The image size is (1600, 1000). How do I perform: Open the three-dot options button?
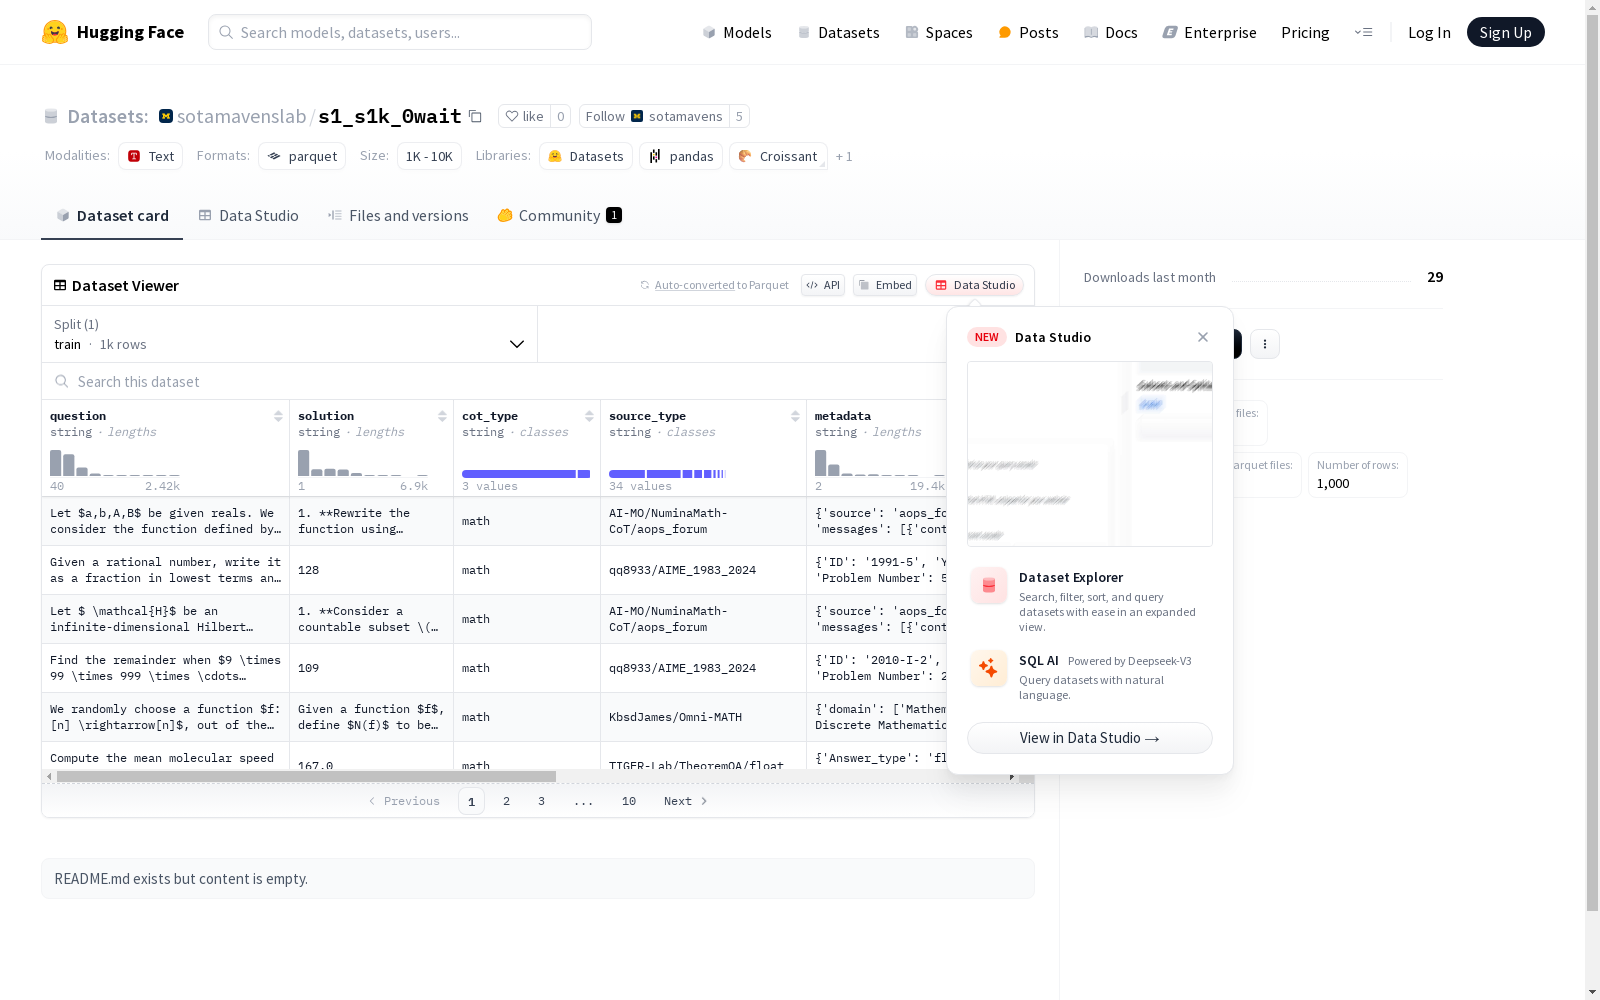pos(1265,344)
